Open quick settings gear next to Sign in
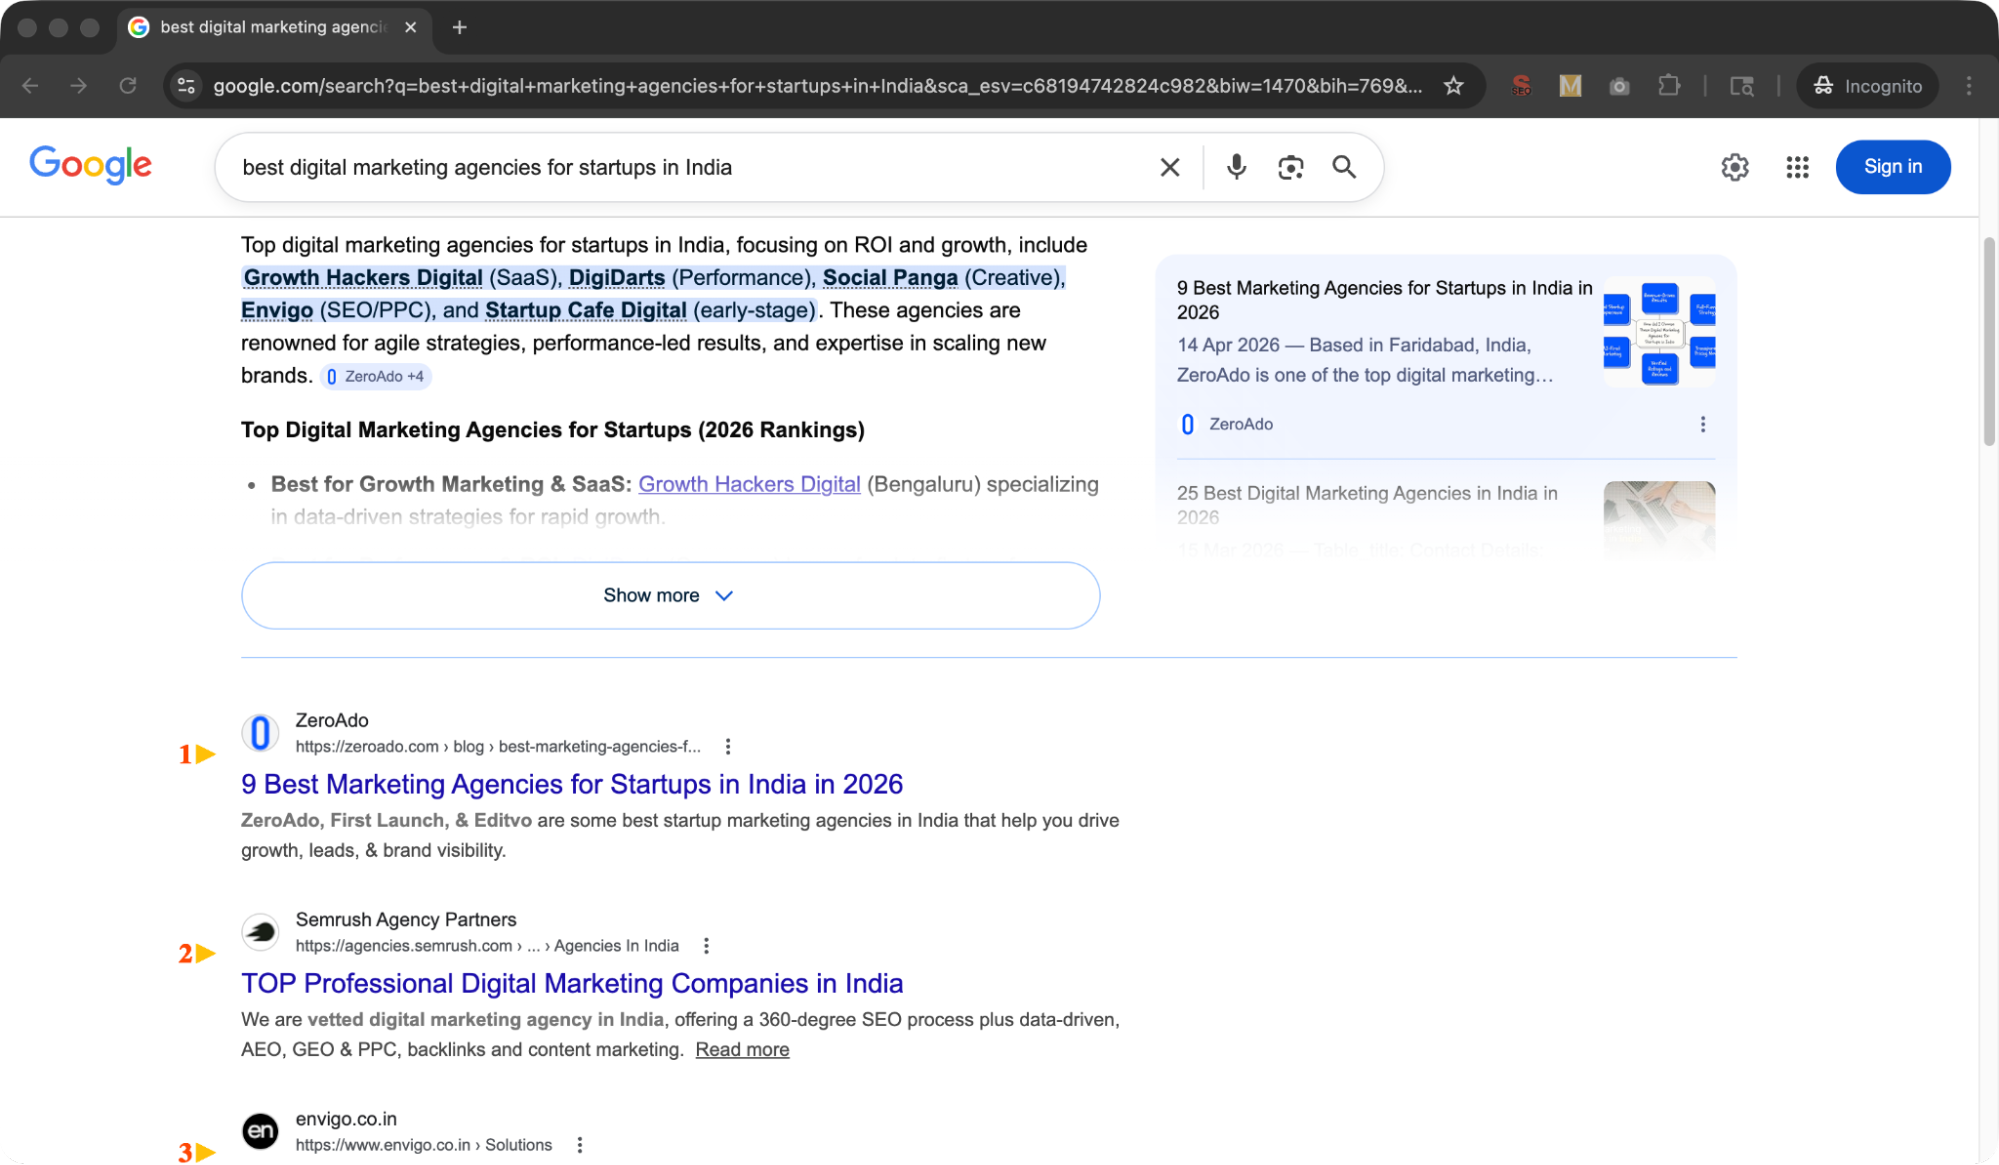This screenshot has width=1999, height=1165. 1735,167
